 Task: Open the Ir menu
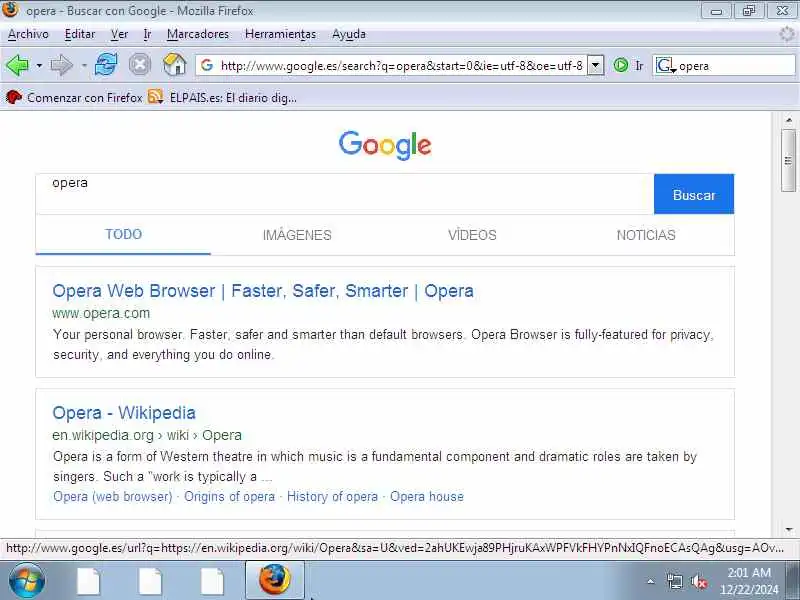pos(147,34)
